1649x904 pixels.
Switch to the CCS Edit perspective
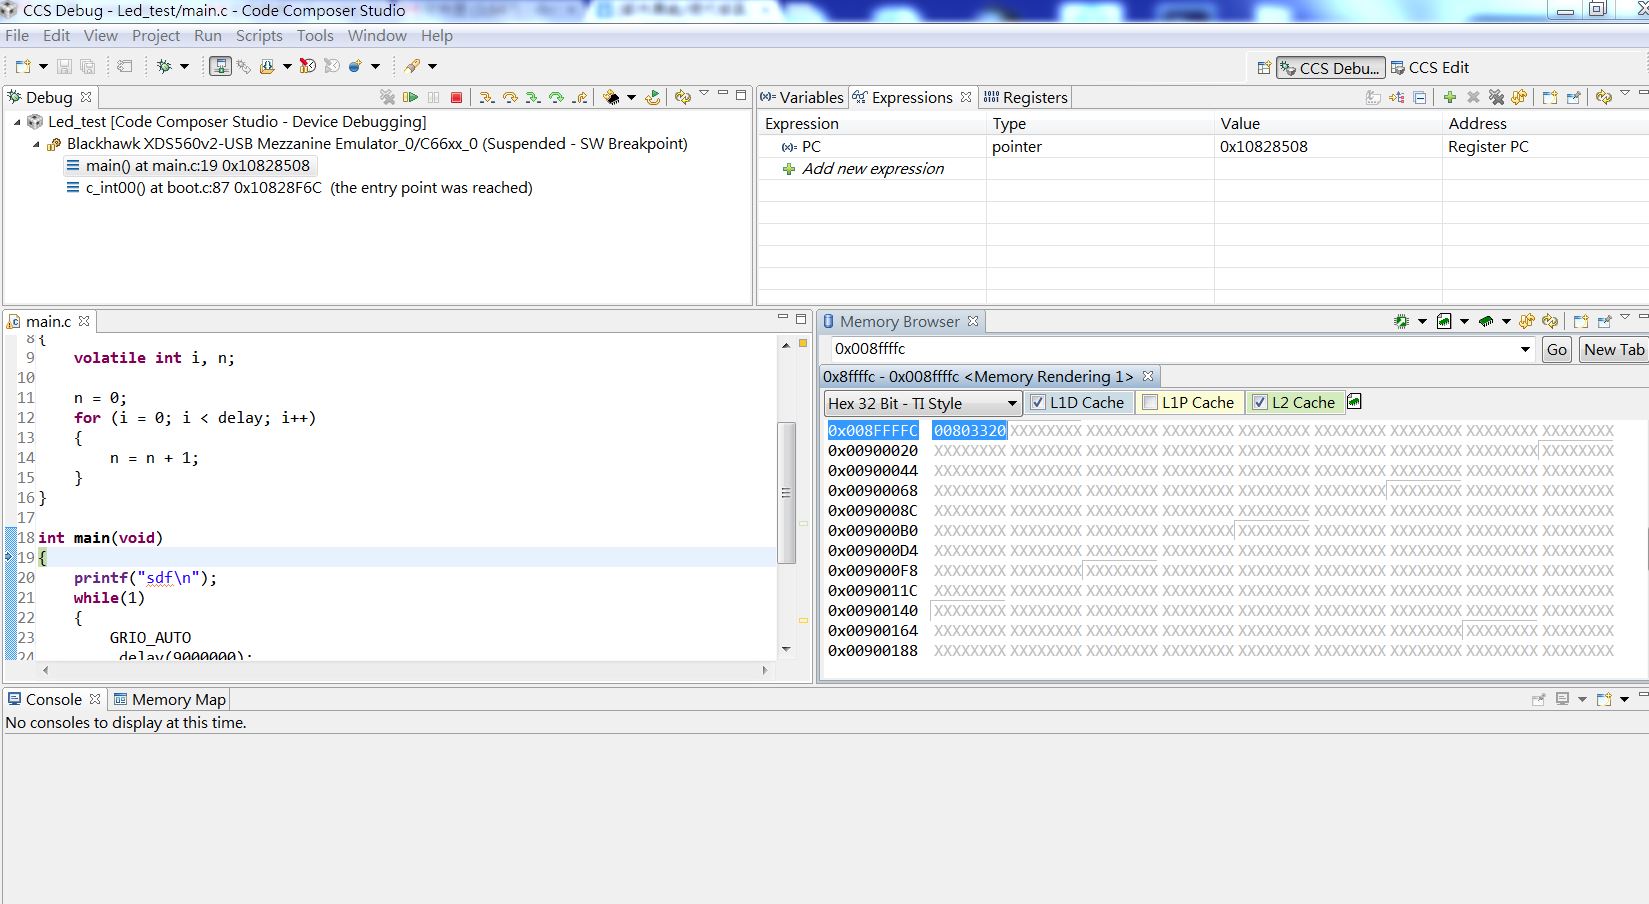(x=1430, y=67)
